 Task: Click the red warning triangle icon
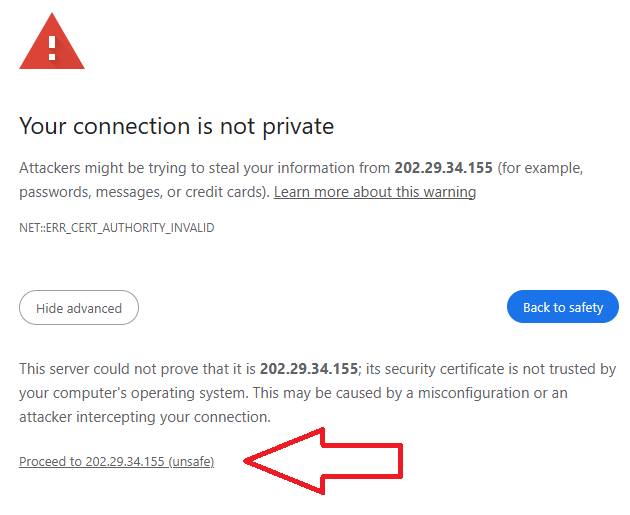[x=52, y=44]
